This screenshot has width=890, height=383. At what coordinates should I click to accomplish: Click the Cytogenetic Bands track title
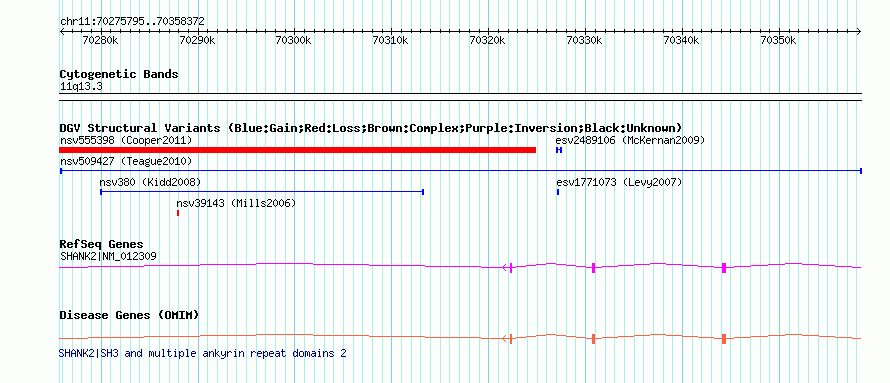[119, 74]
